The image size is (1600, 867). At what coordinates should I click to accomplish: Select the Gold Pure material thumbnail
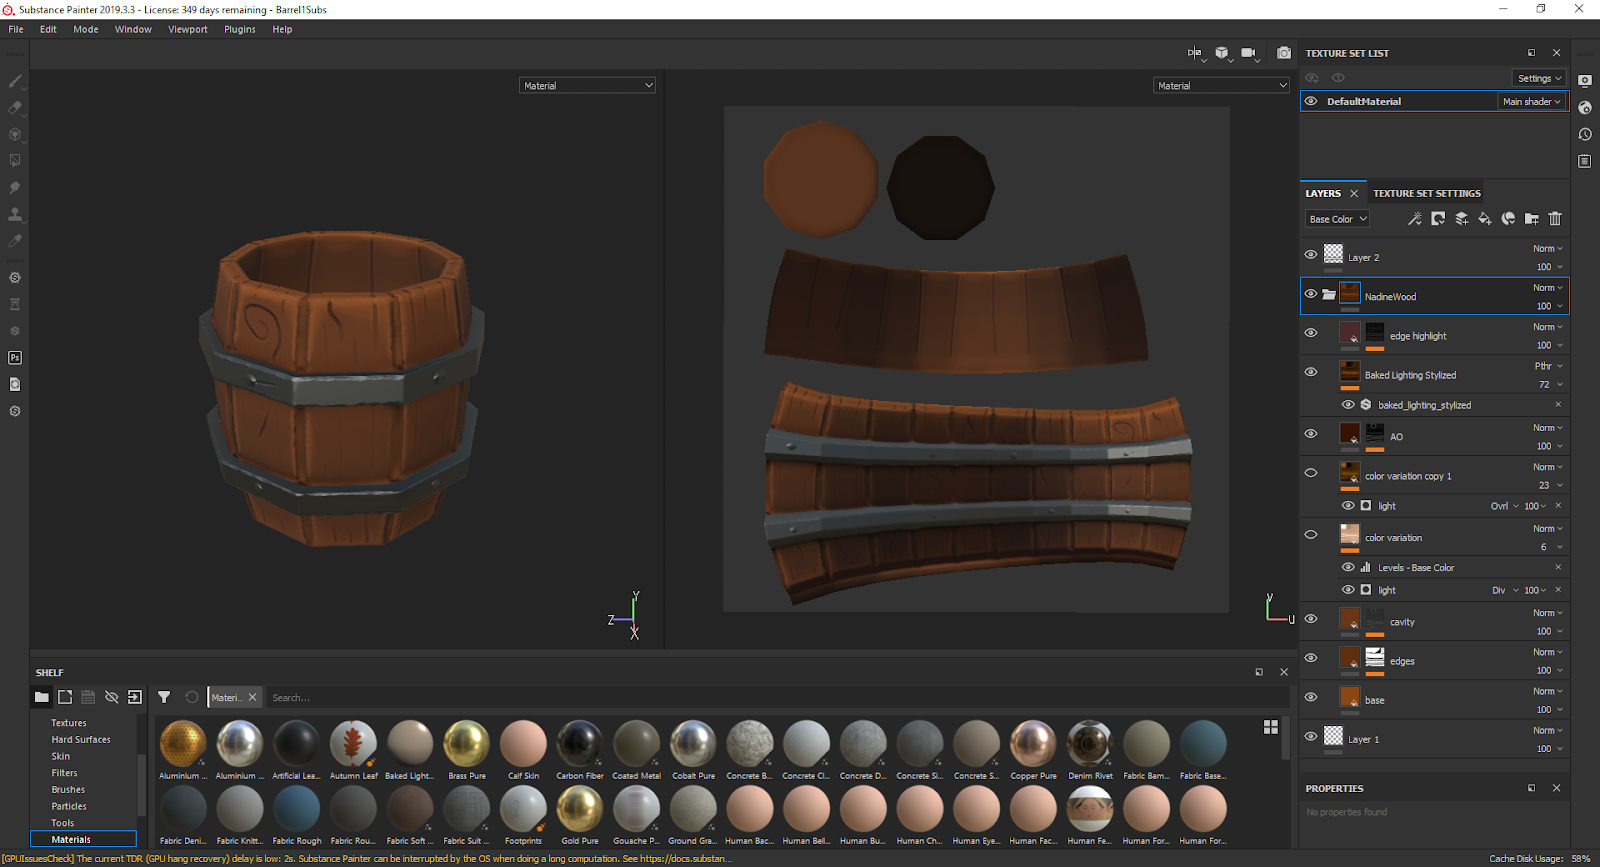580,809
